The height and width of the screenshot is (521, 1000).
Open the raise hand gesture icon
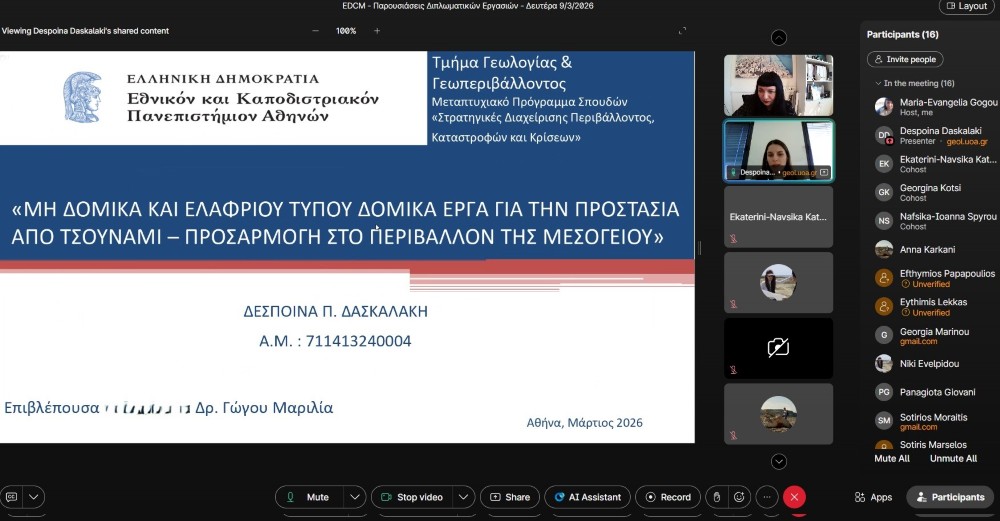pyautogui.click(x=715, y=497)
